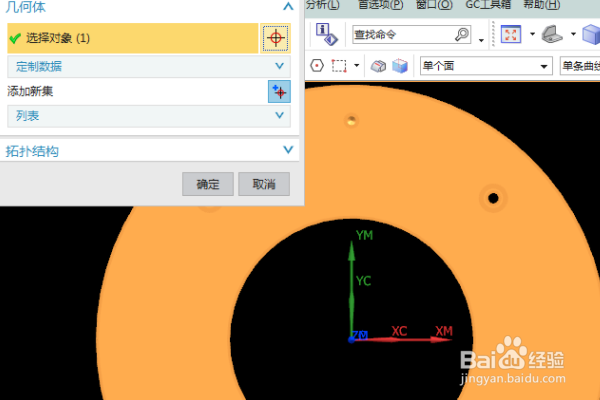Click the 查找命令 search field
The image size is (600, 400).
(x=411, y=35)
